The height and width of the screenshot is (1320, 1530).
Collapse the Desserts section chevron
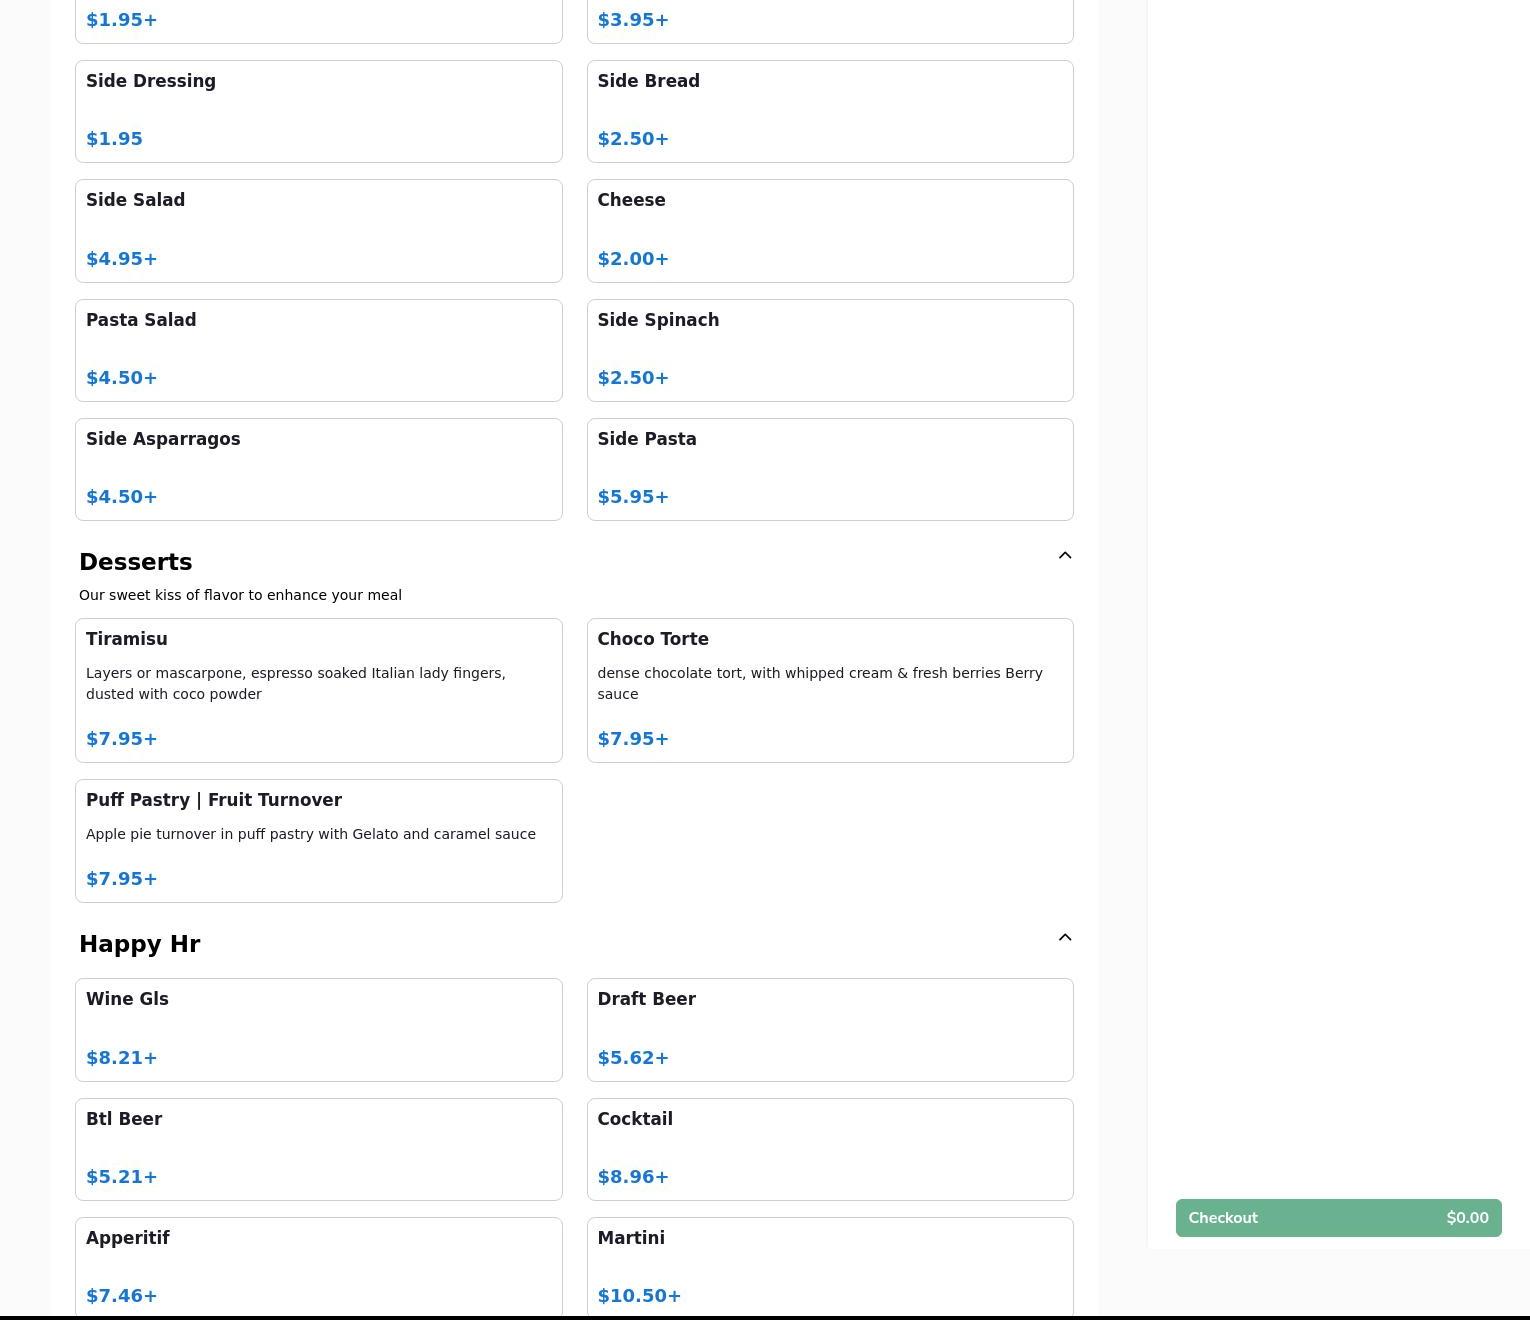(1064, 556)
